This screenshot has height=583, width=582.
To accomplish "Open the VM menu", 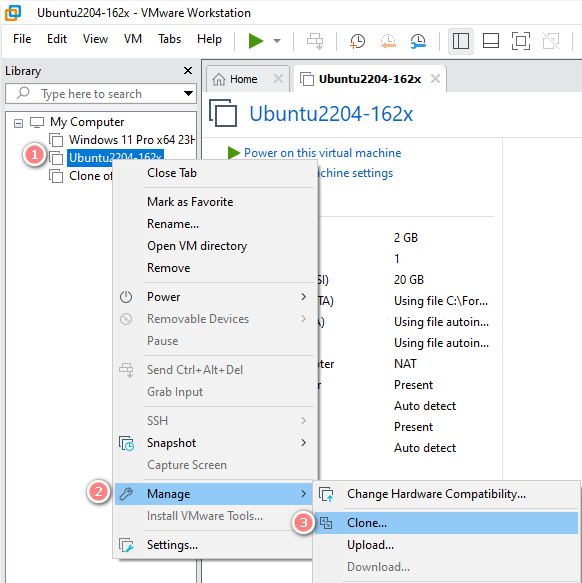I will [x=133, y=39].
